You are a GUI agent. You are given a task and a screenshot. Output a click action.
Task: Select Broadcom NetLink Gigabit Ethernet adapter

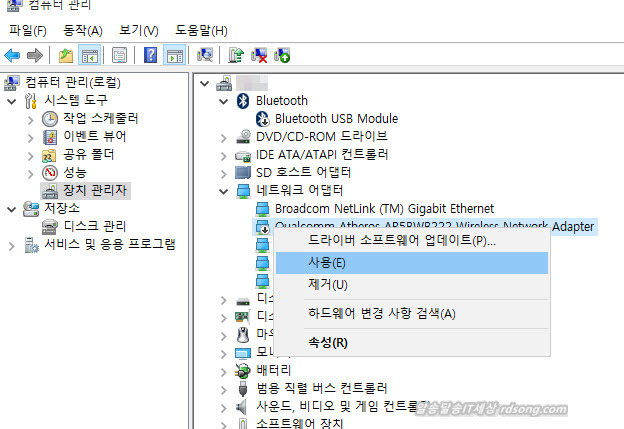pyautogui.click(x=384, y=208)
